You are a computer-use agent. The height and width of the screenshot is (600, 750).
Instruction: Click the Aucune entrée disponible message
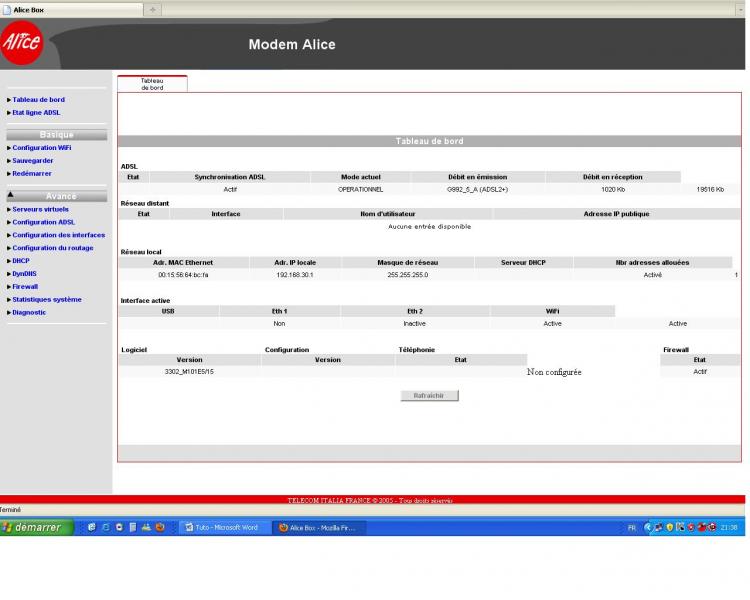tap(429, 227)
